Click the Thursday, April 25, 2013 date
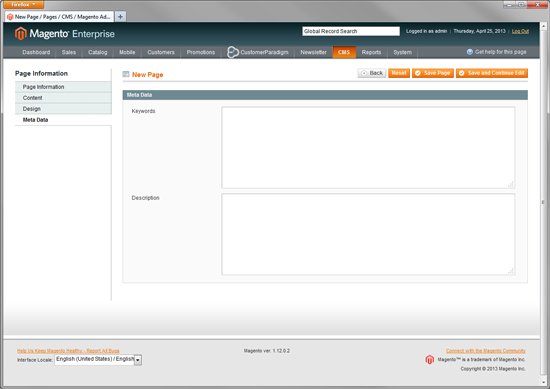The image size is (550, 389). (x=479, y=31)
